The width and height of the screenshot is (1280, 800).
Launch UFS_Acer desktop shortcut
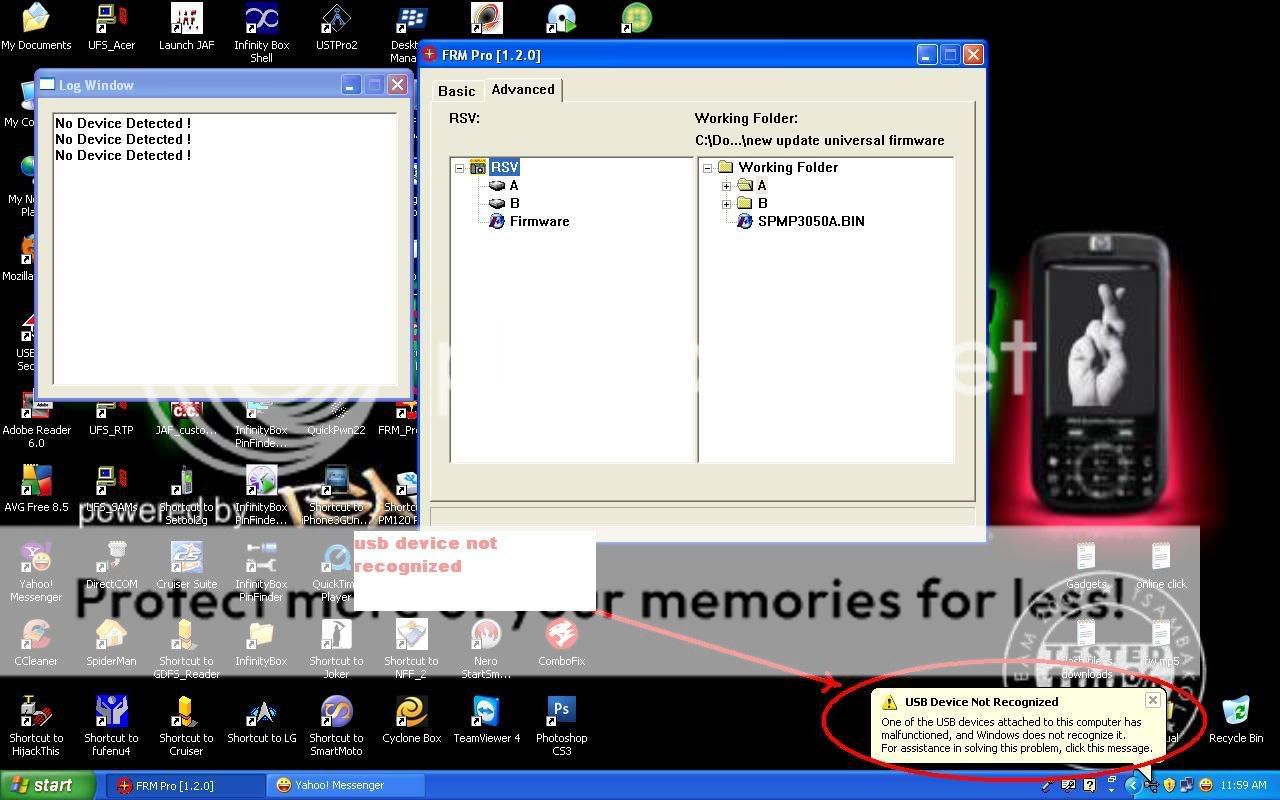pyautogui.click(x=111, y=28)
